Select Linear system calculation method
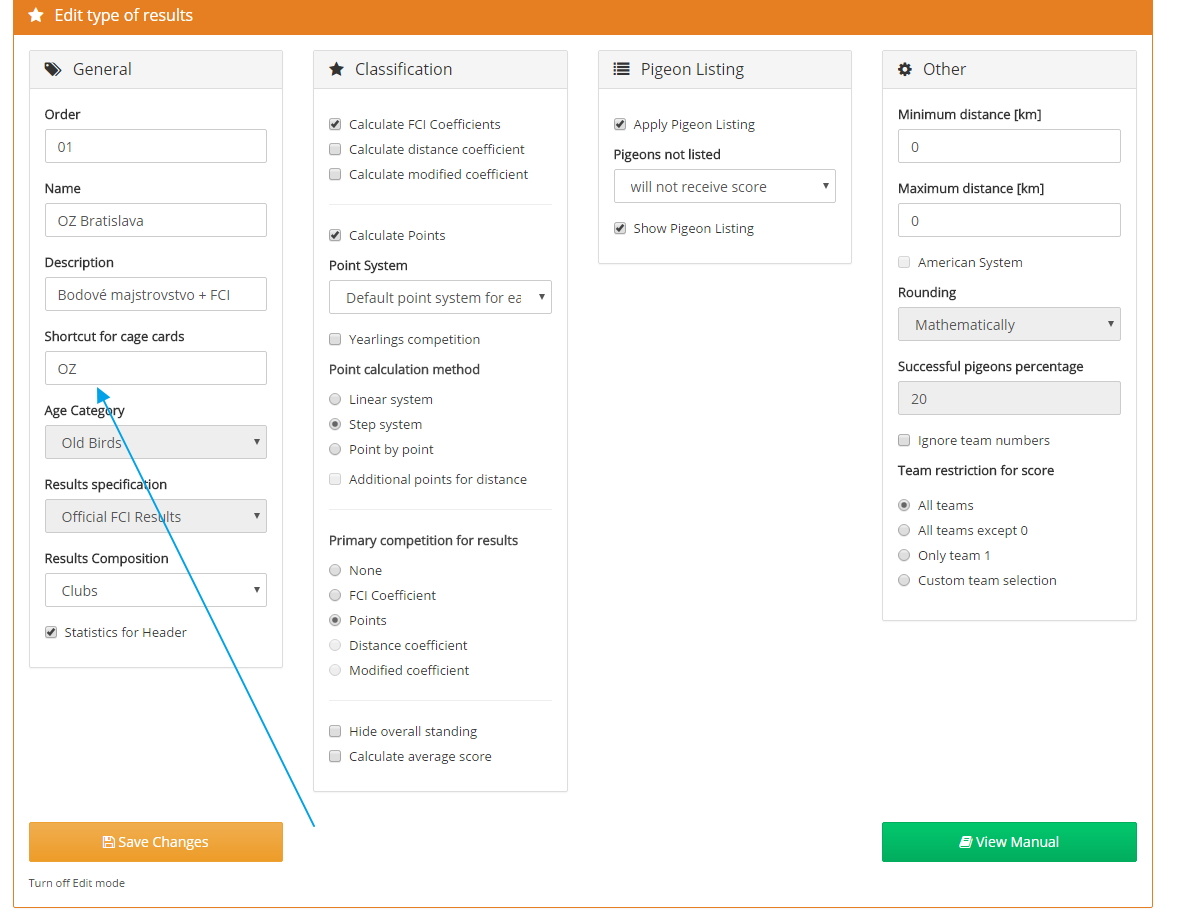The width and height of the screenshot is (1193, 924). click(336, 399)
